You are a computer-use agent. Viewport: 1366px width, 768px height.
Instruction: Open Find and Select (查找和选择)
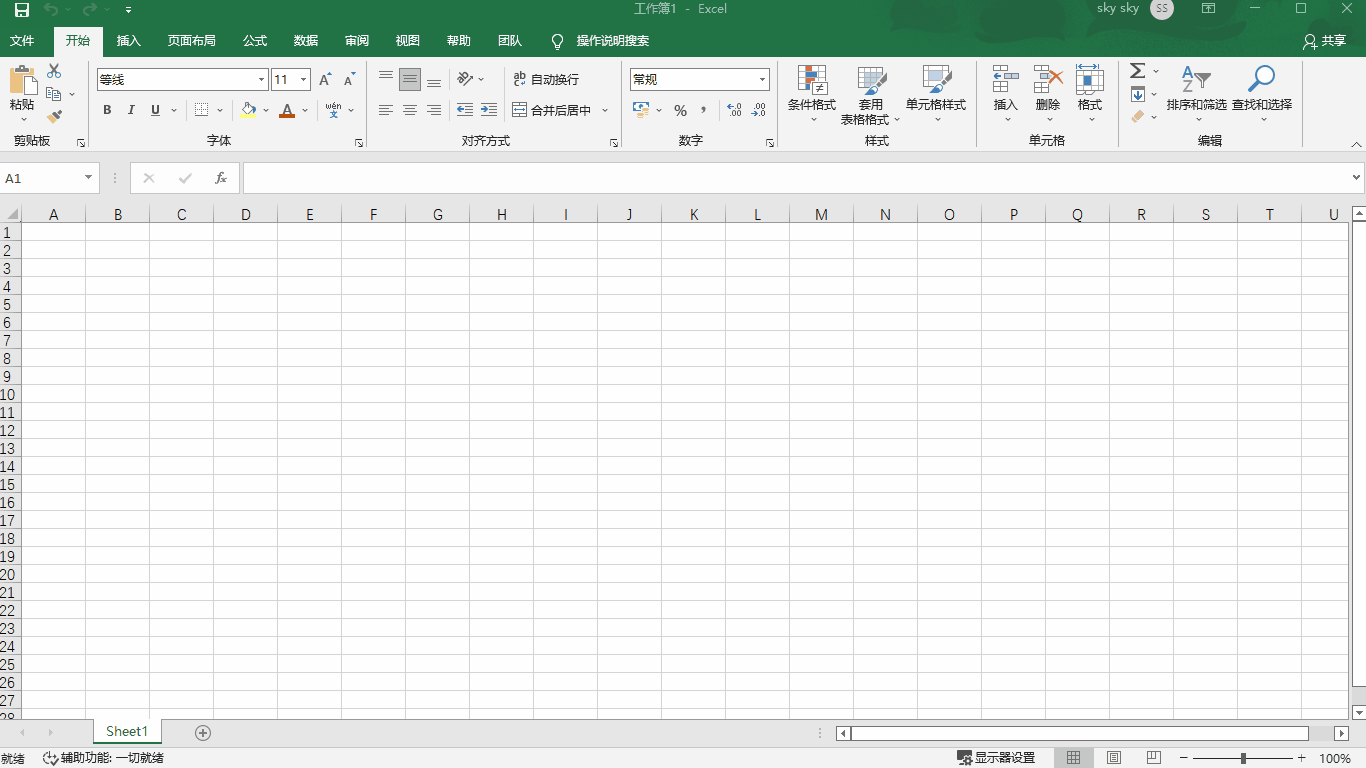[1261, 90]
